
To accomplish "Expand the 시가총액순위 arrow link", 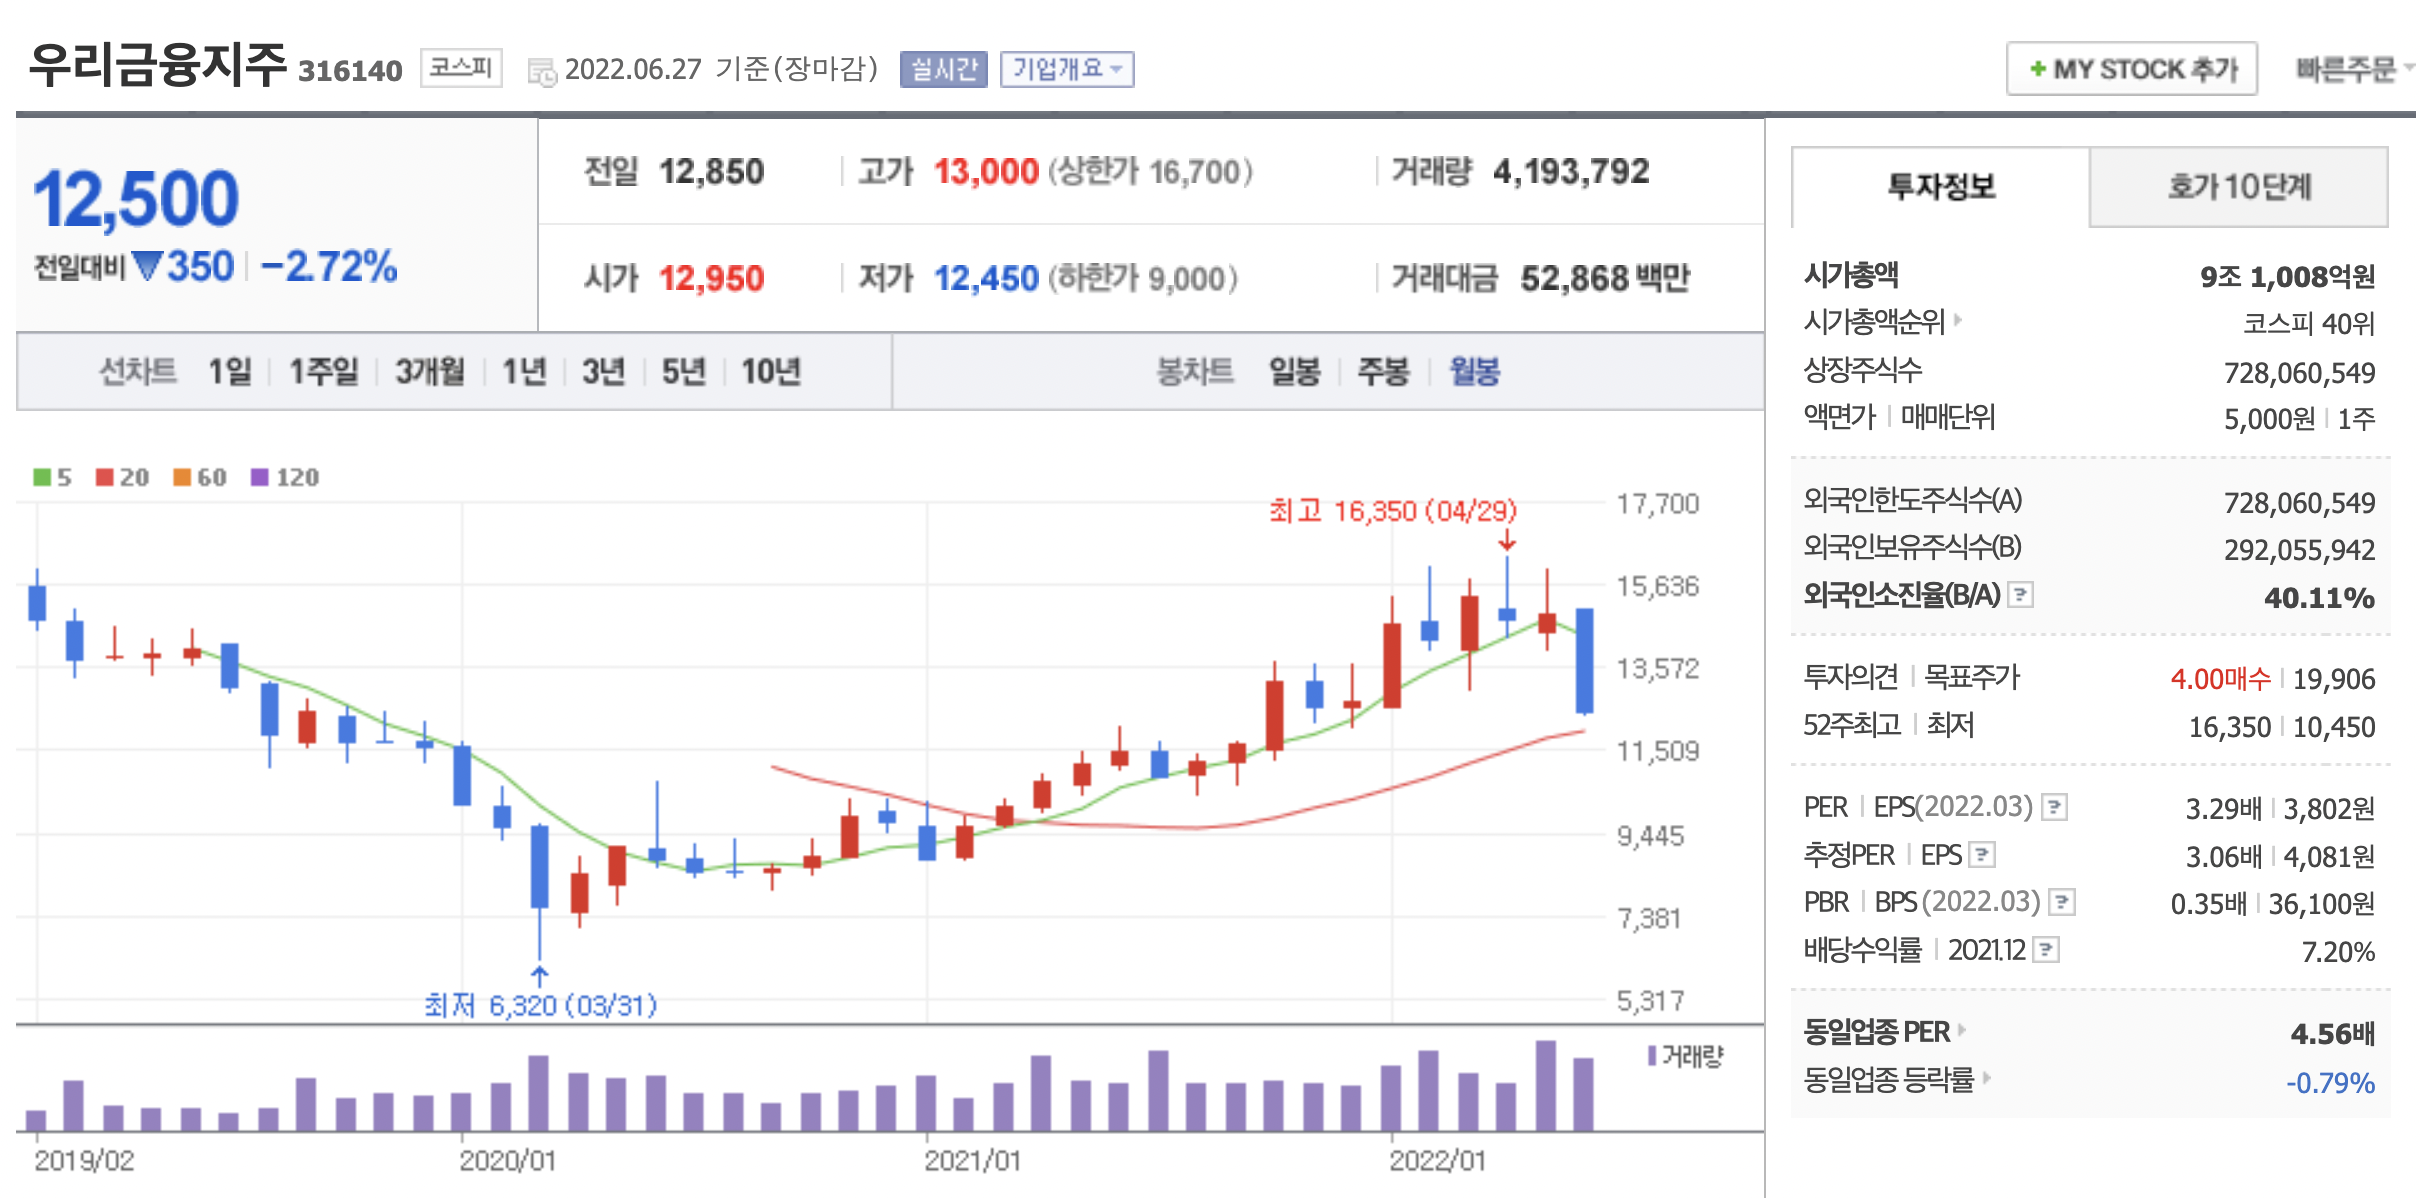I will pos(1957,320).
